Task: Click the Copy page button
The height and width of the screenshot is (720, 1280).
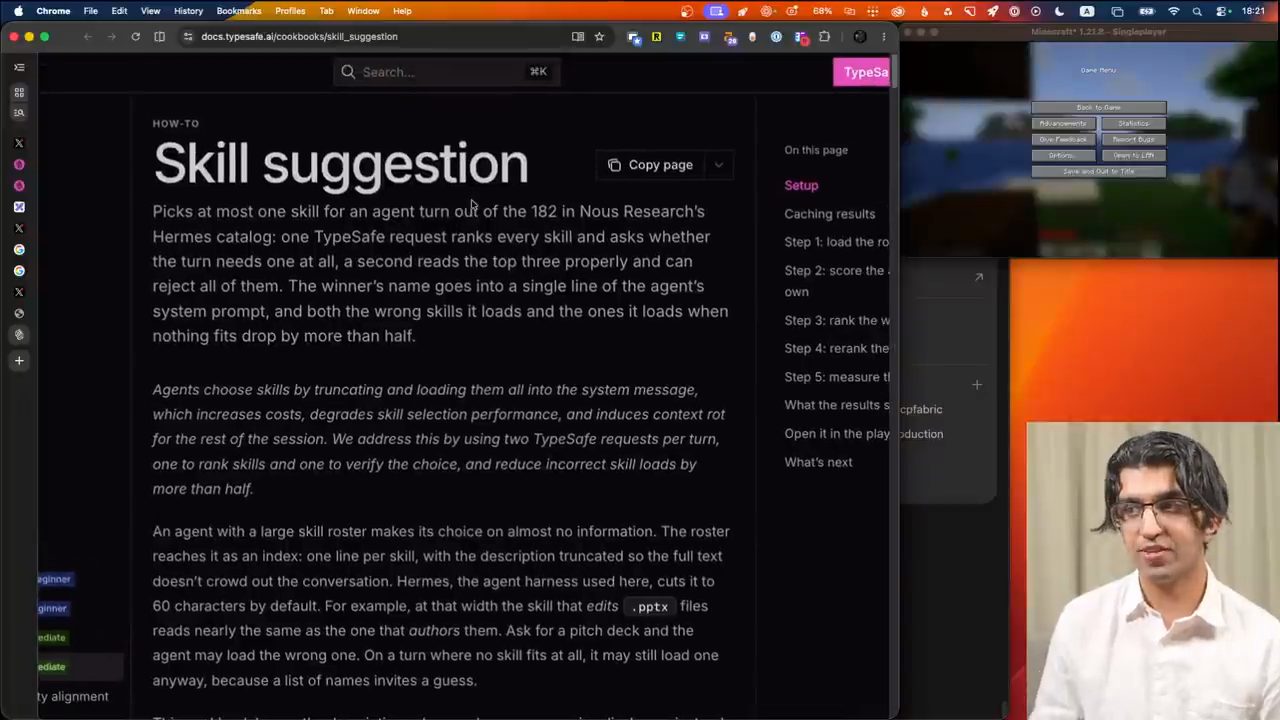Action: click(x=651, y=165)
